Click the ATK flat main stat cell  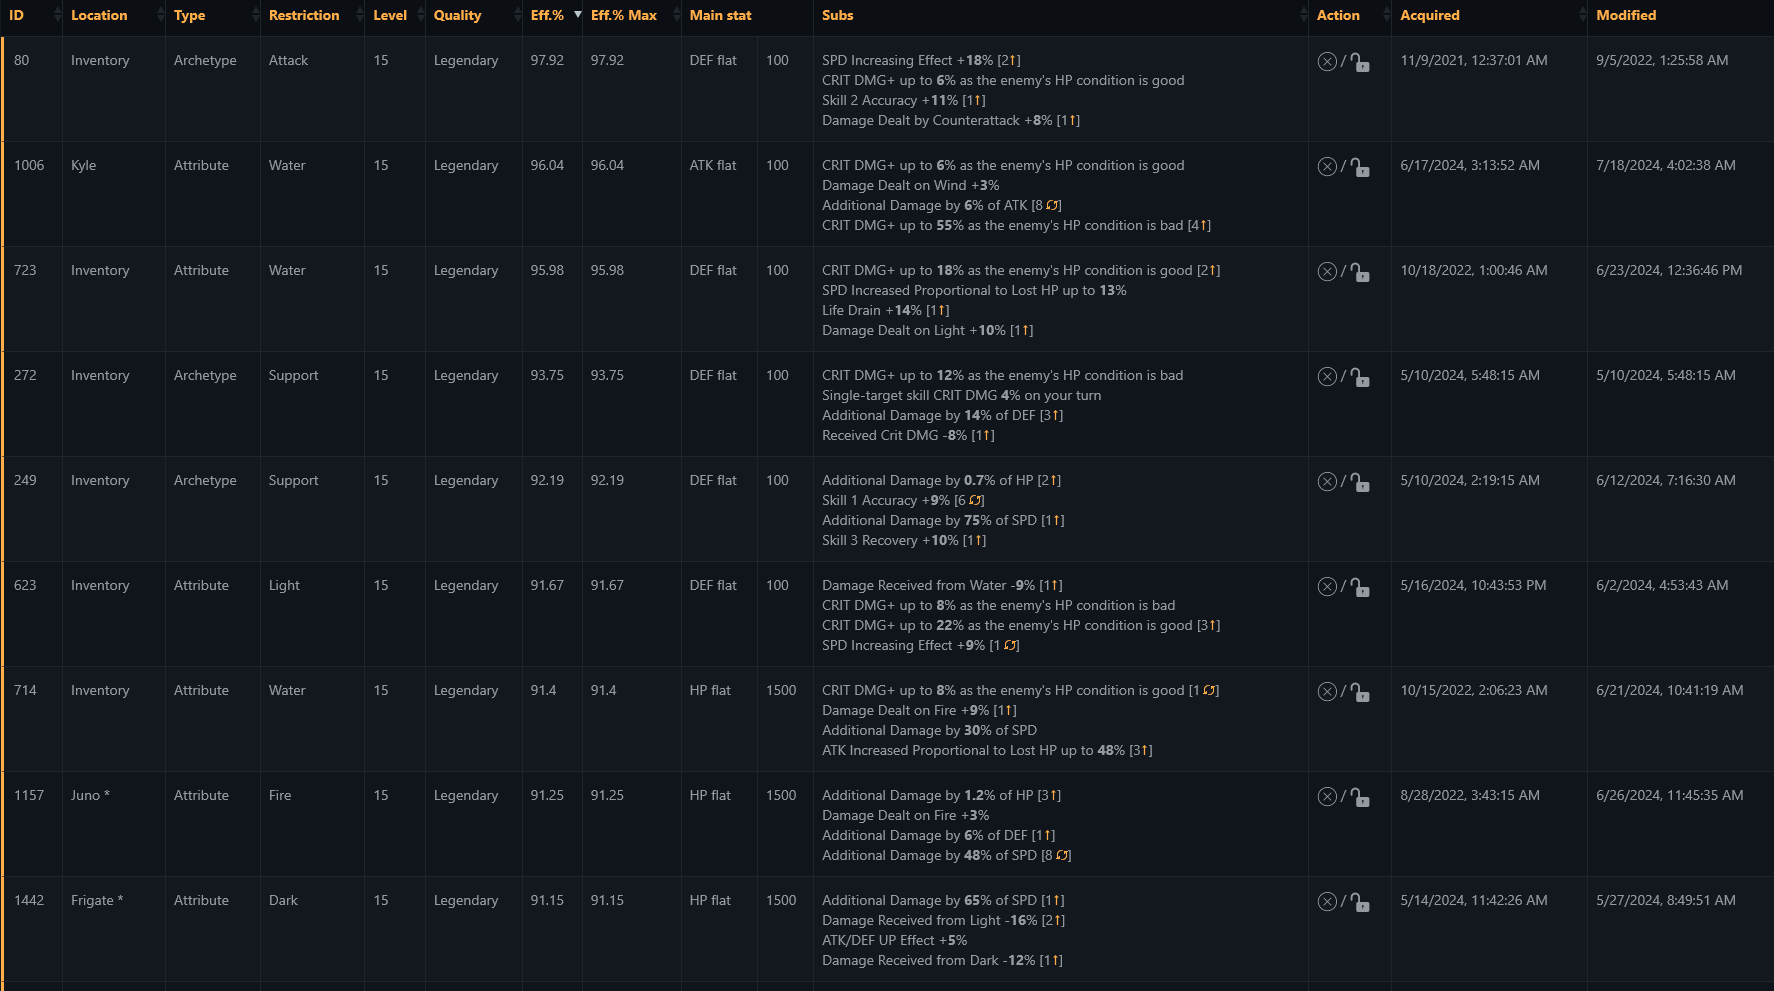pos(713,165)
